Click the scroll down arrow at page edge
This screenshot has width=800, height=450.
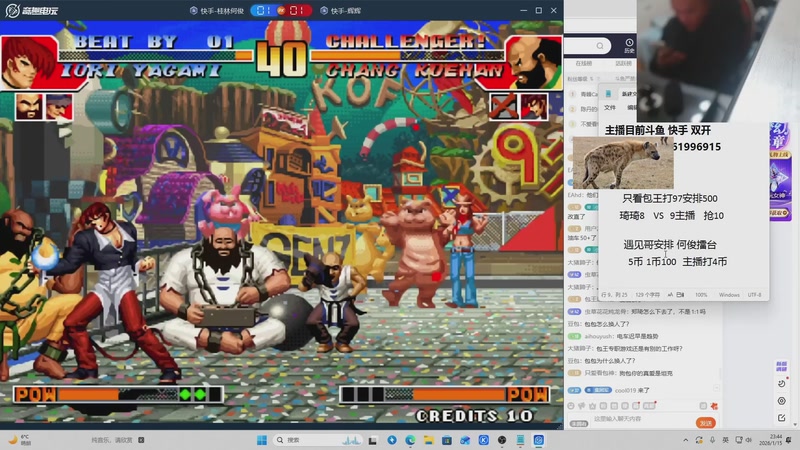tap(796, 424)
